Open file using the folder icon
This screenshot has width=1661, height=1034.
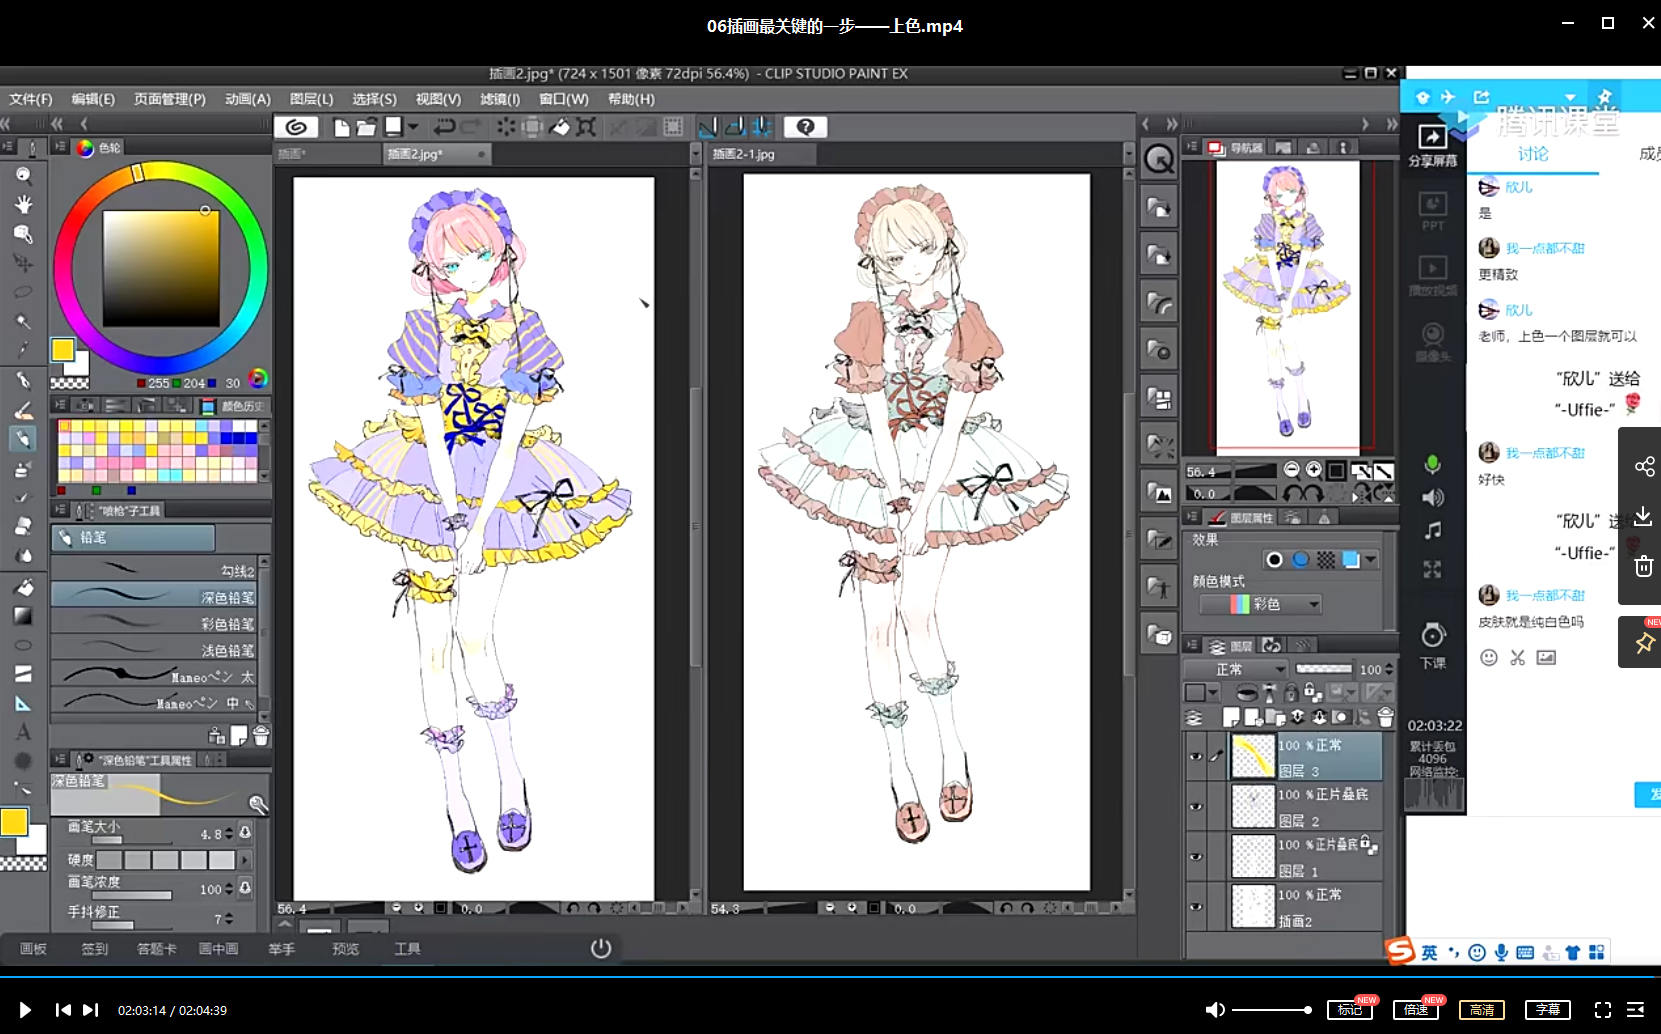click(x=366, y=127)
